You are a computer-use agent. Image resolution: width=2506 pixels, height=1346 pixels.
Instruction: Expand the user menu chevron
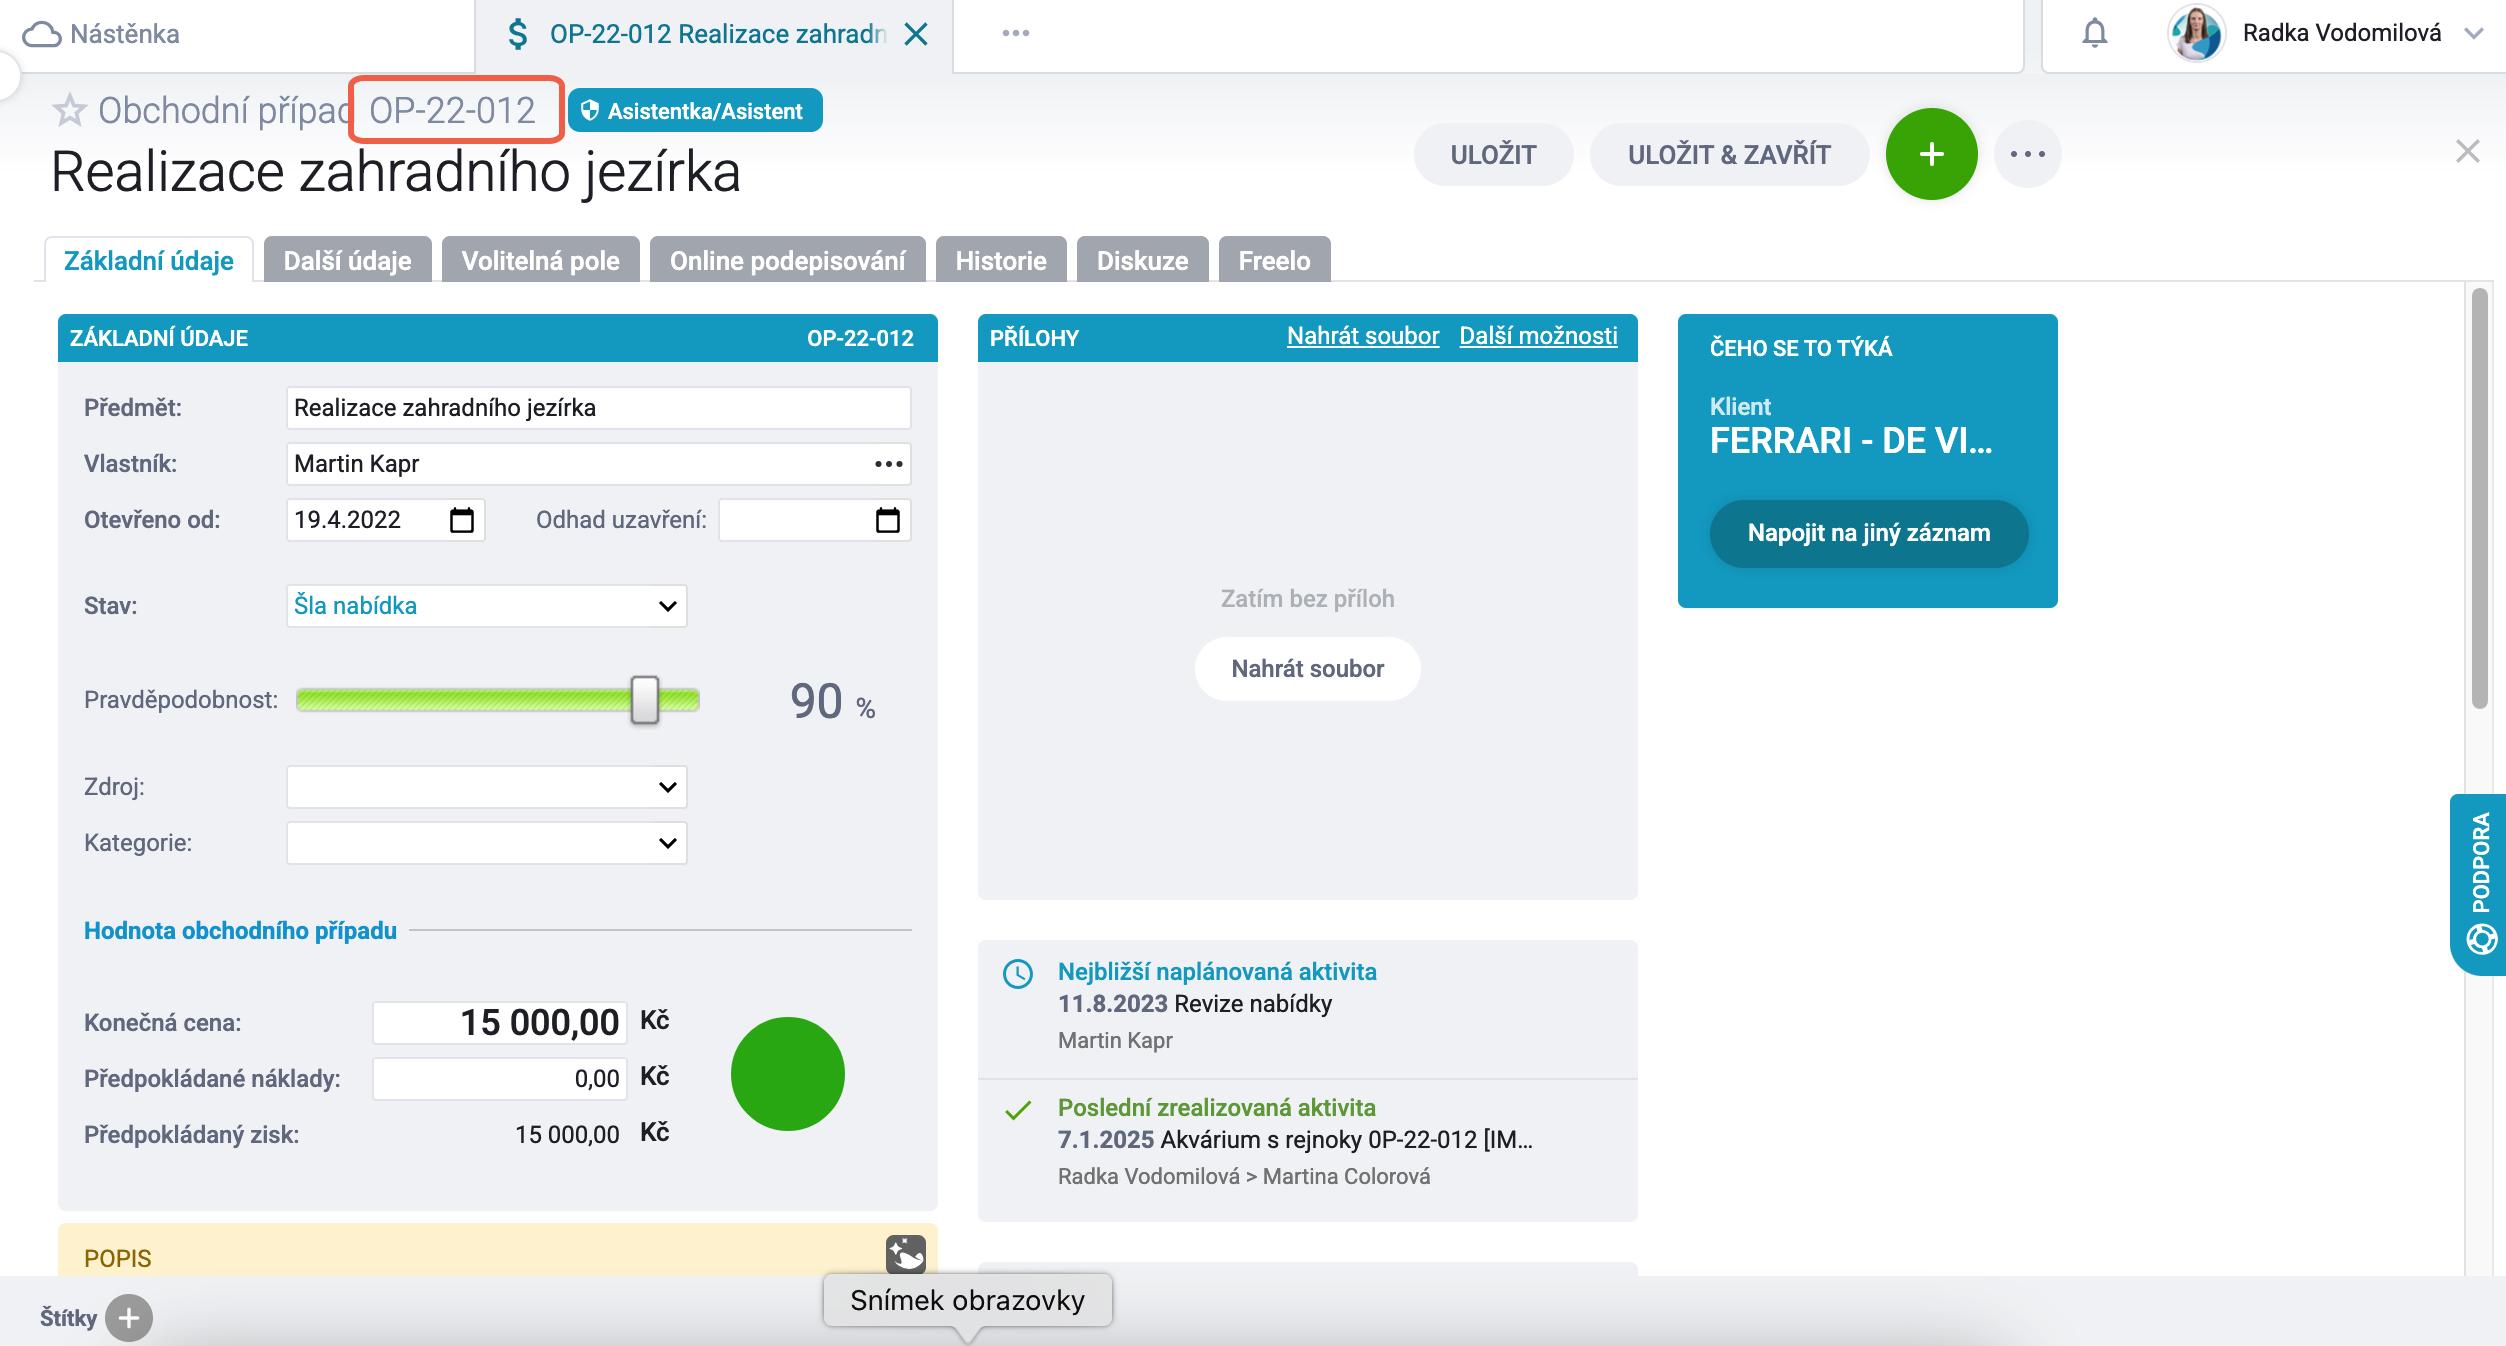coord(2474,34)
